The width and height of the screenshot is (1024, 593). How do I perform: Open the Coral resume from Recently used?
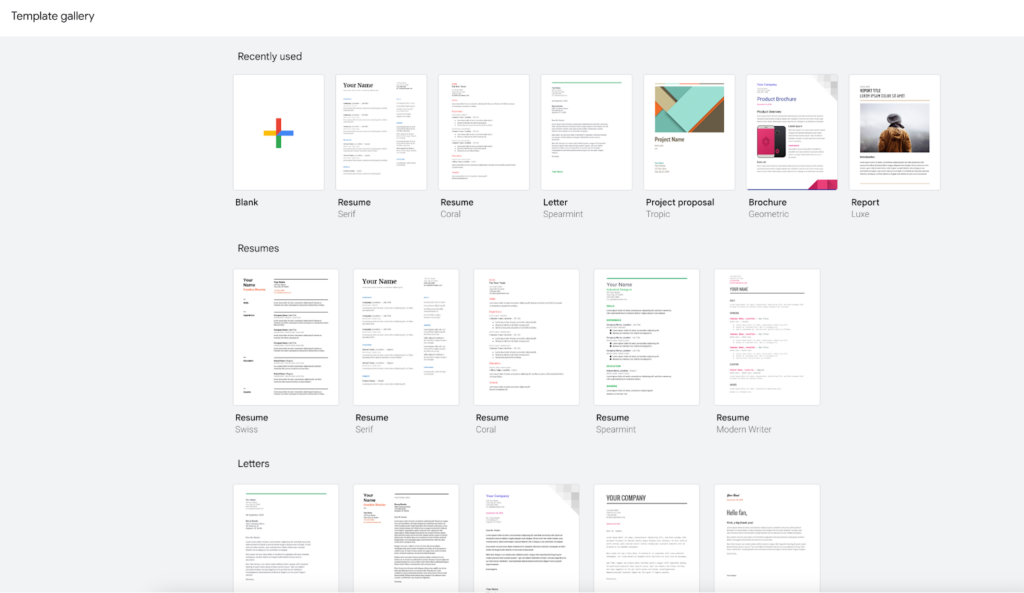pyautogui.click(x=483, y=131)
